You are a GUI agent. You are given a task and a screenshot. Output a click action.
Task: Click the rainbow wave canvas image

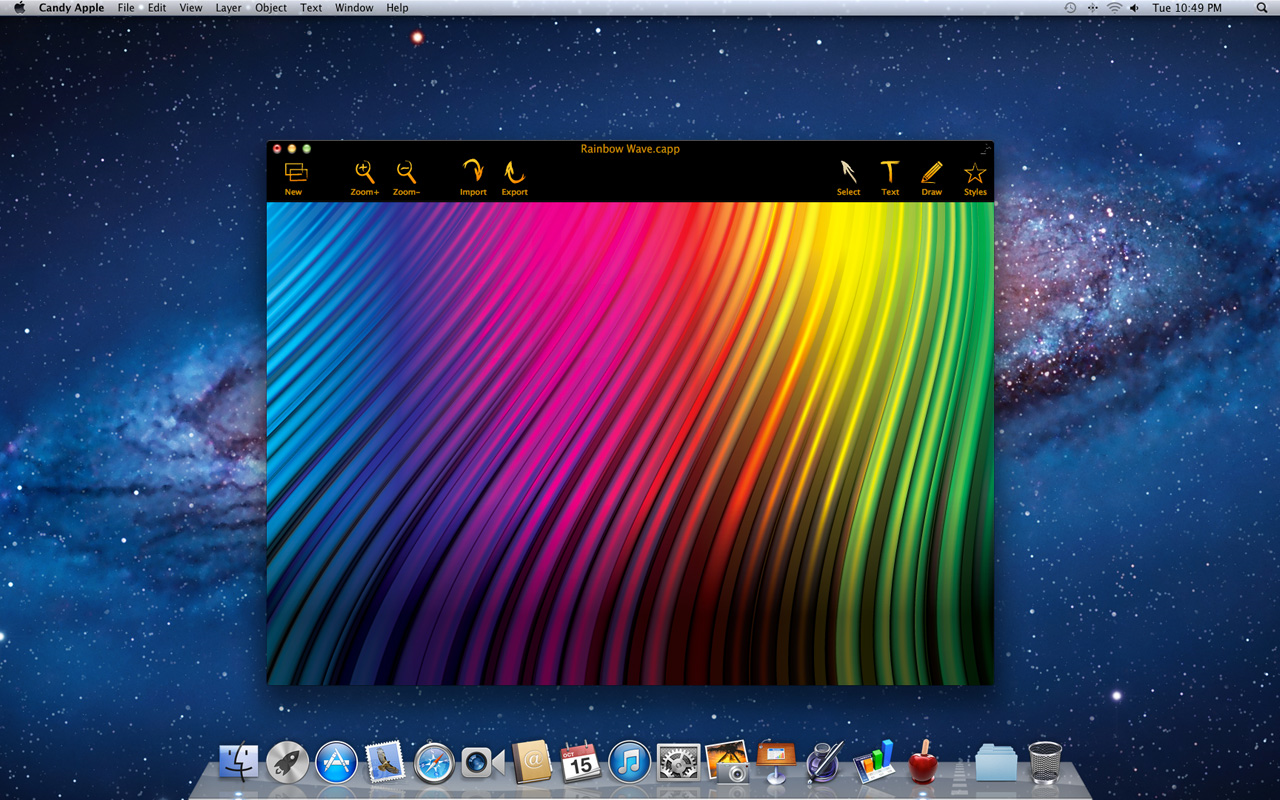[x=630, y=443]
